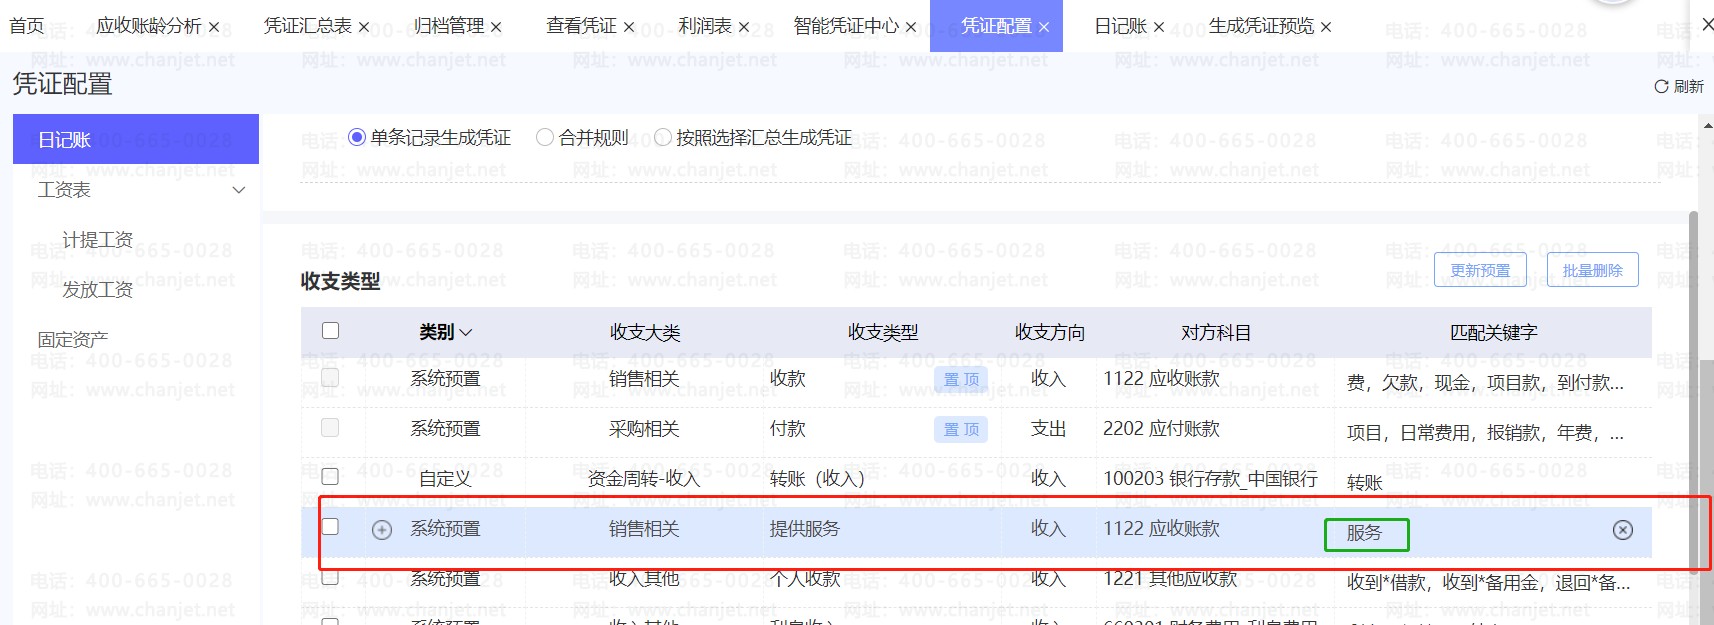1714x625 pixels.
Task: Switch to the 凭证汇总表 tab
Action: (308, 26)
